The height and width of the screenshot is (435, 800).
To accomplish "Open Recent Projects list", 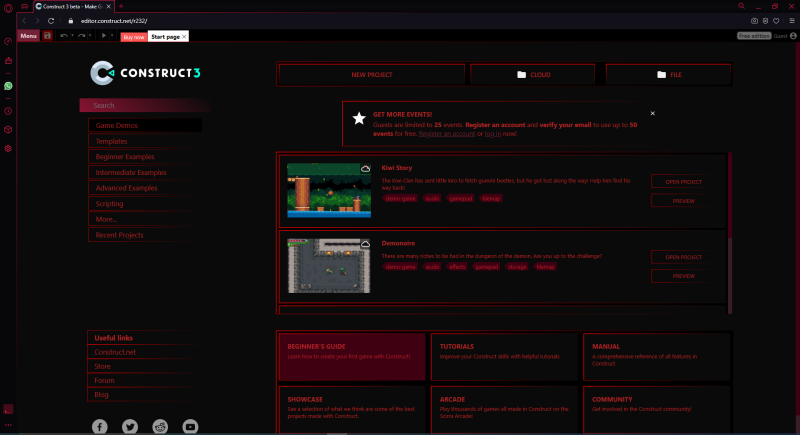I will pyautogui.click(x=145, y=235).
